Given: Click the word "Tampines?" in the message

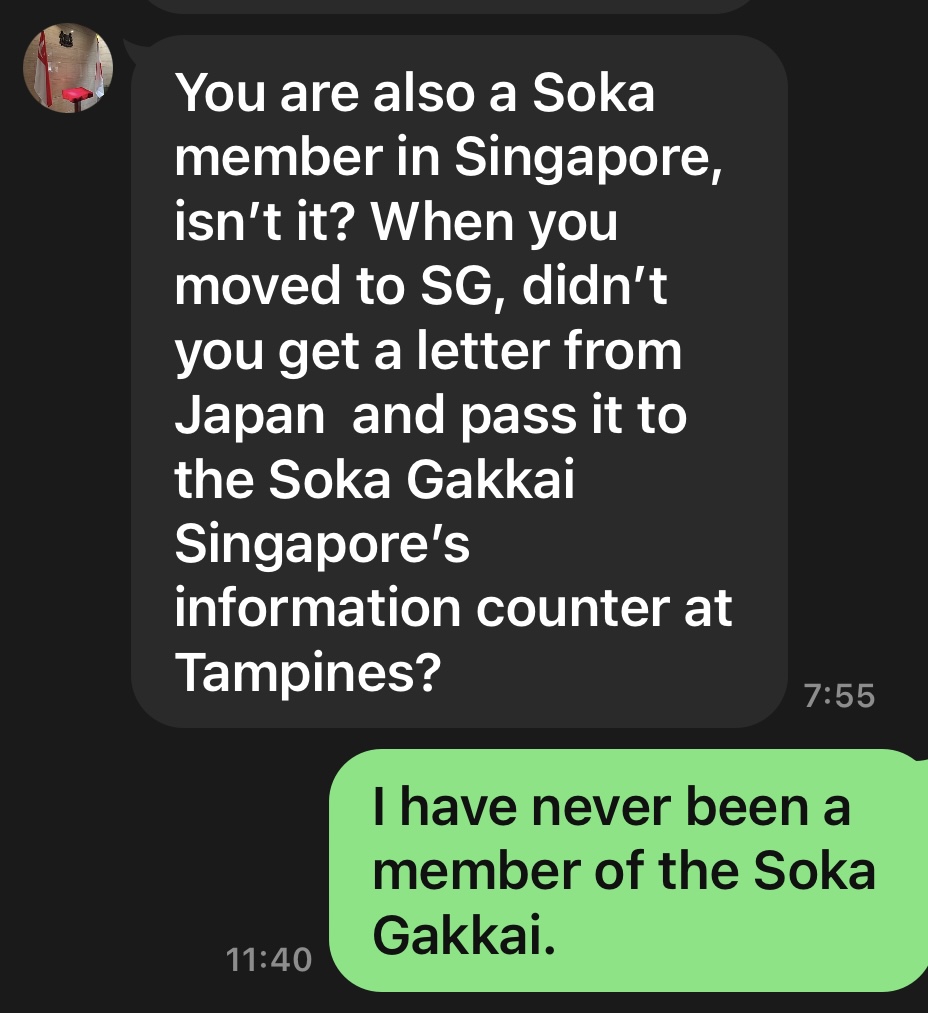Looking at the screenshot, I should click(308, 674).
